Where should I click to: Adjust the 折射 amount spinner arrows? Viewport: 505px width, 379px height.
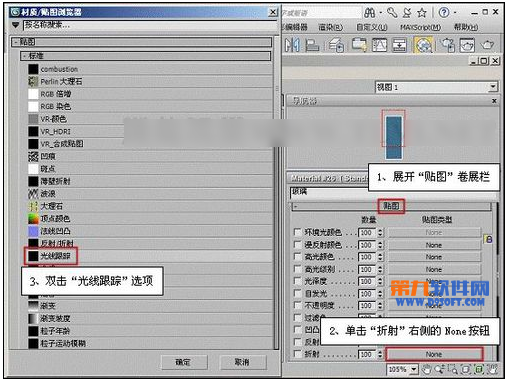pos(380,354)
